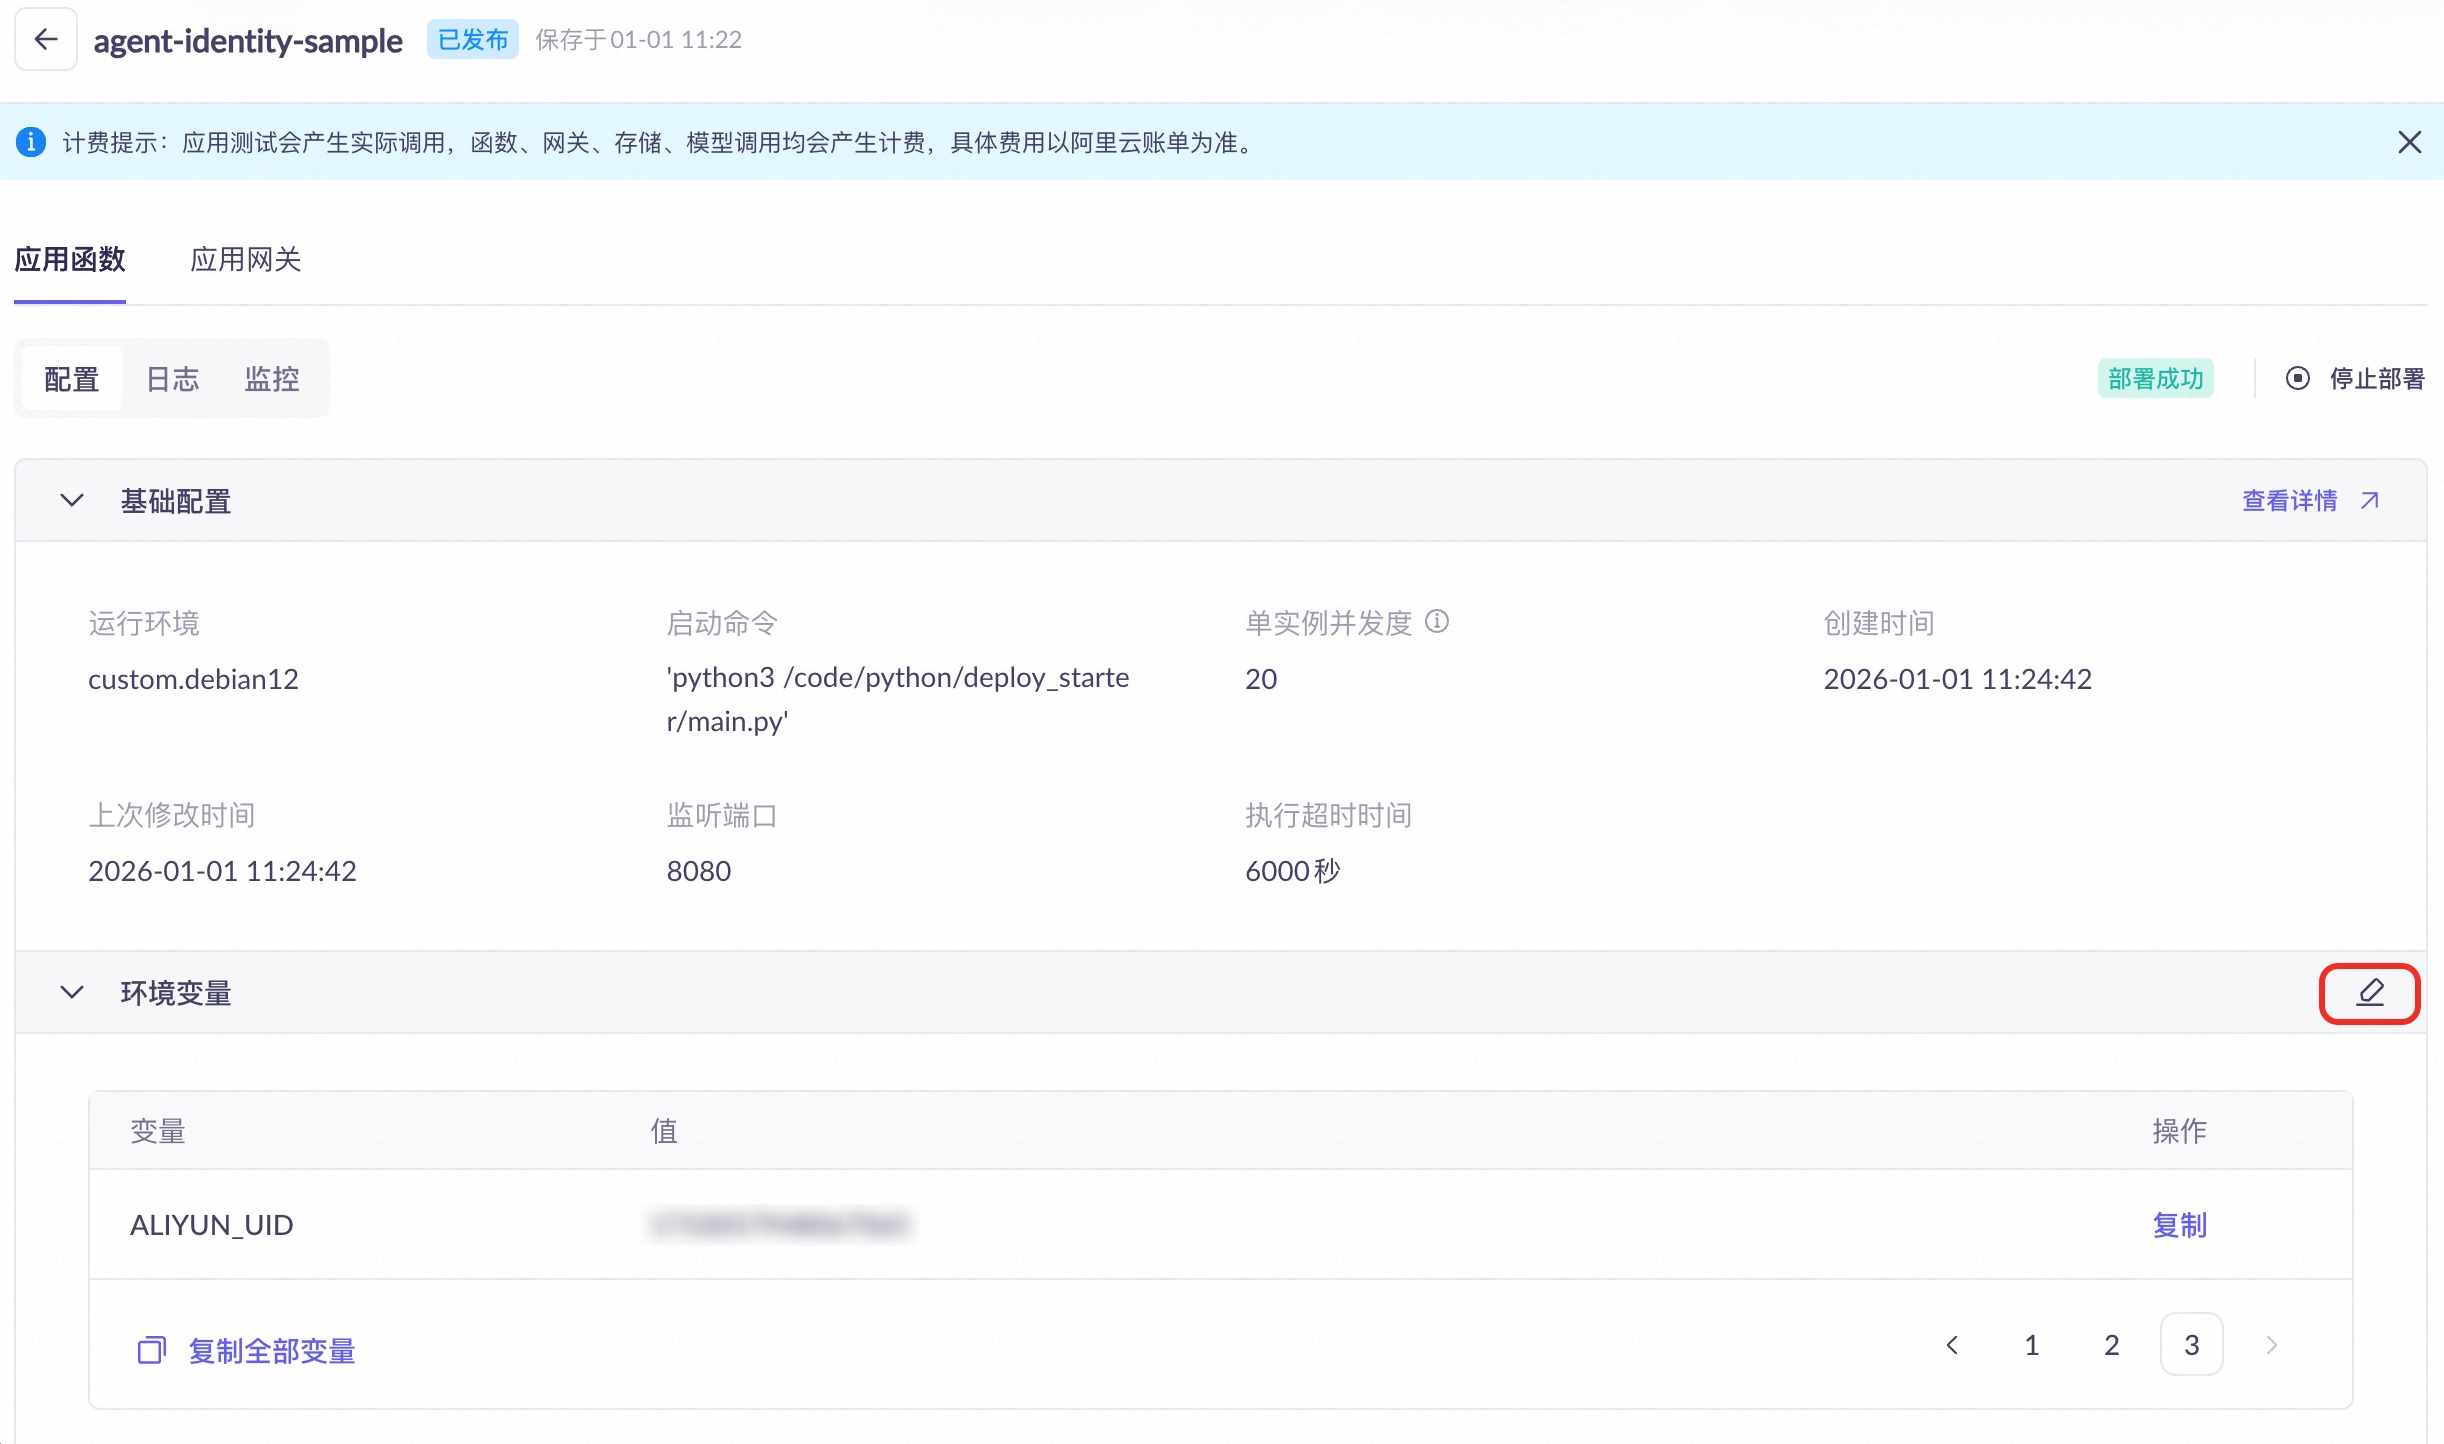
Task: Collapse the 基础配置 section
Action: coord(71,501)
